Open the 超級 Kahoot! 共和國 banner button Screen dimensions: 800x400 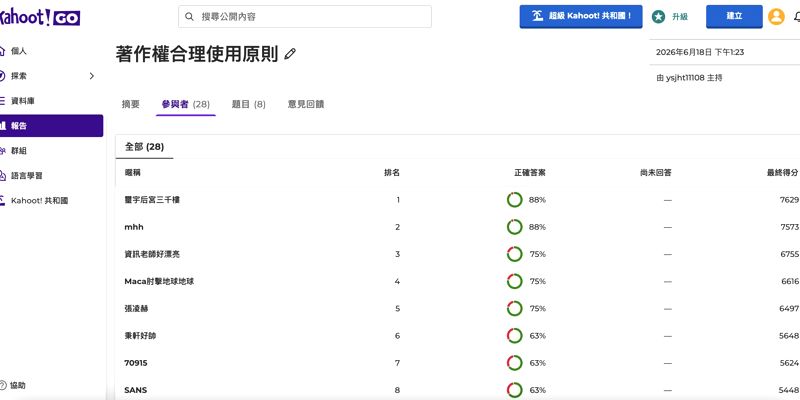(581, 16)
